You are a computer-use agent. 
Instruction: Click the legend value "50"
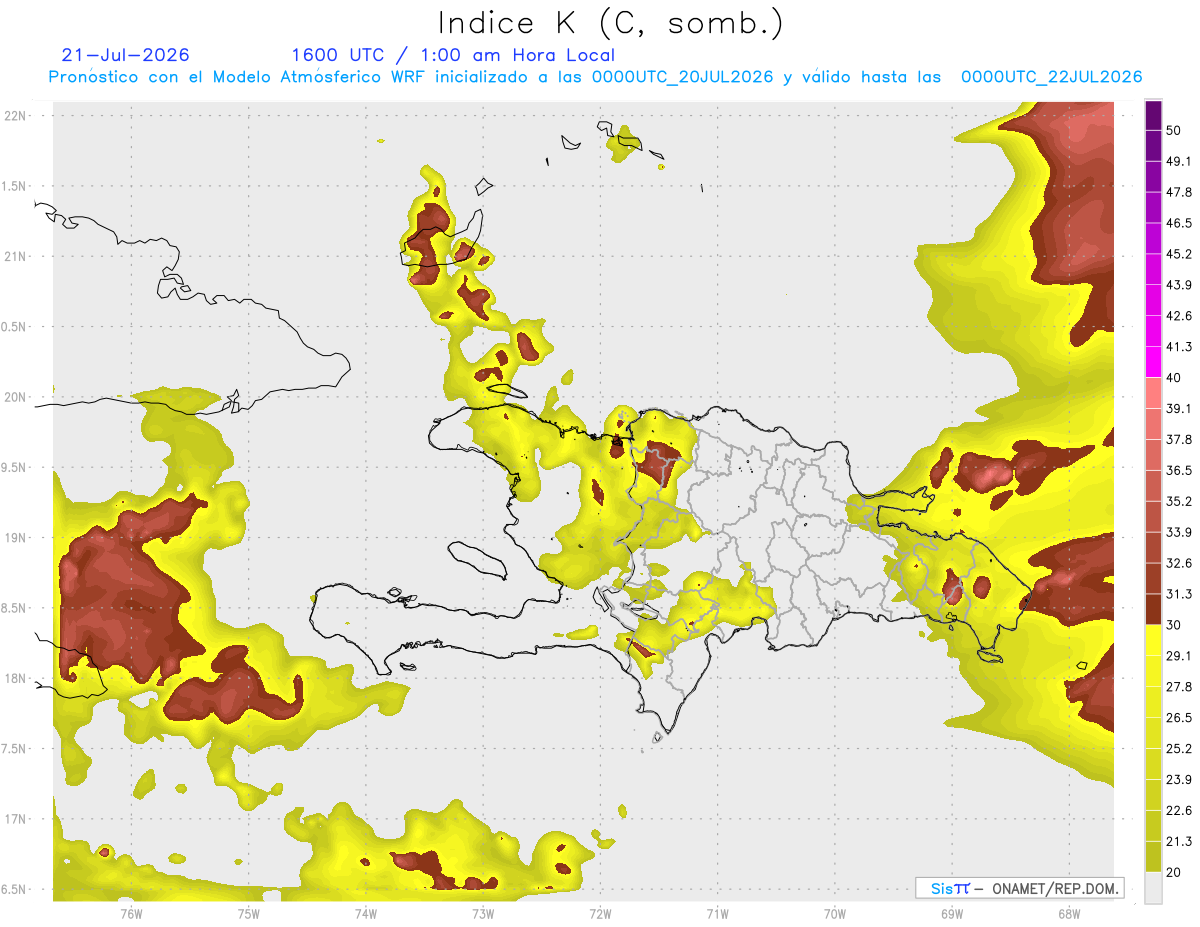[x=1174, y=130]
